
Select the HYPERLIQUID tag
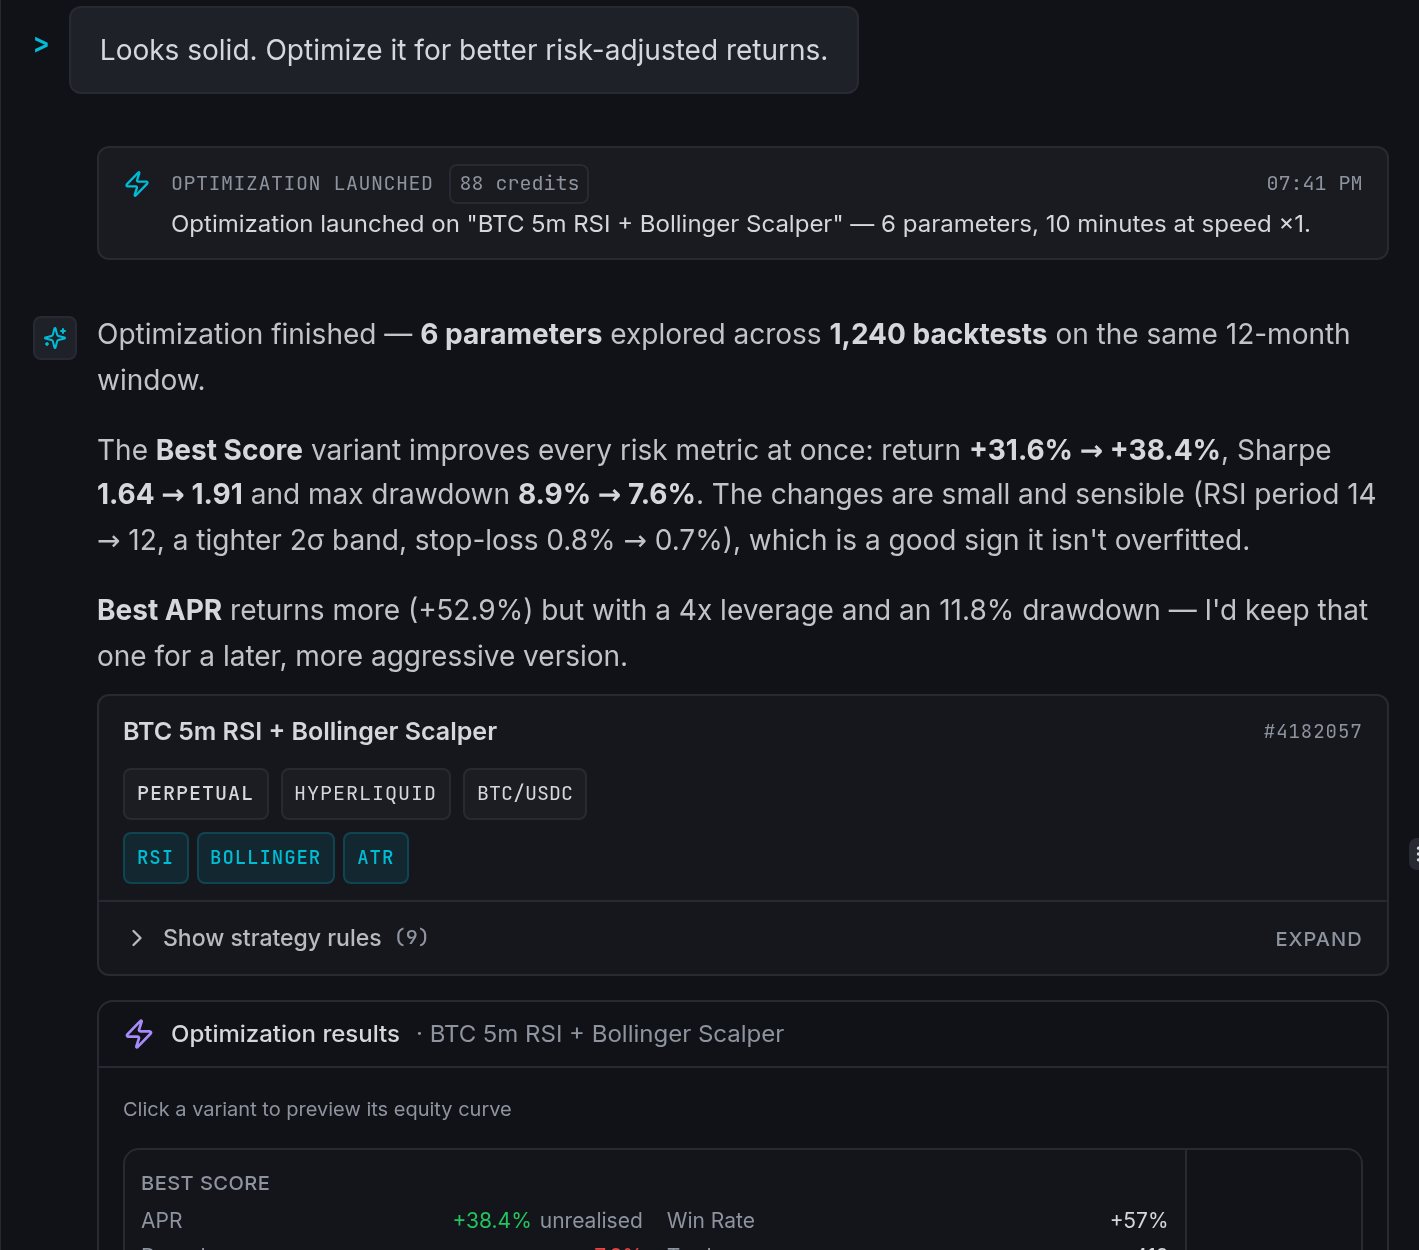click(x=365, y=794)
